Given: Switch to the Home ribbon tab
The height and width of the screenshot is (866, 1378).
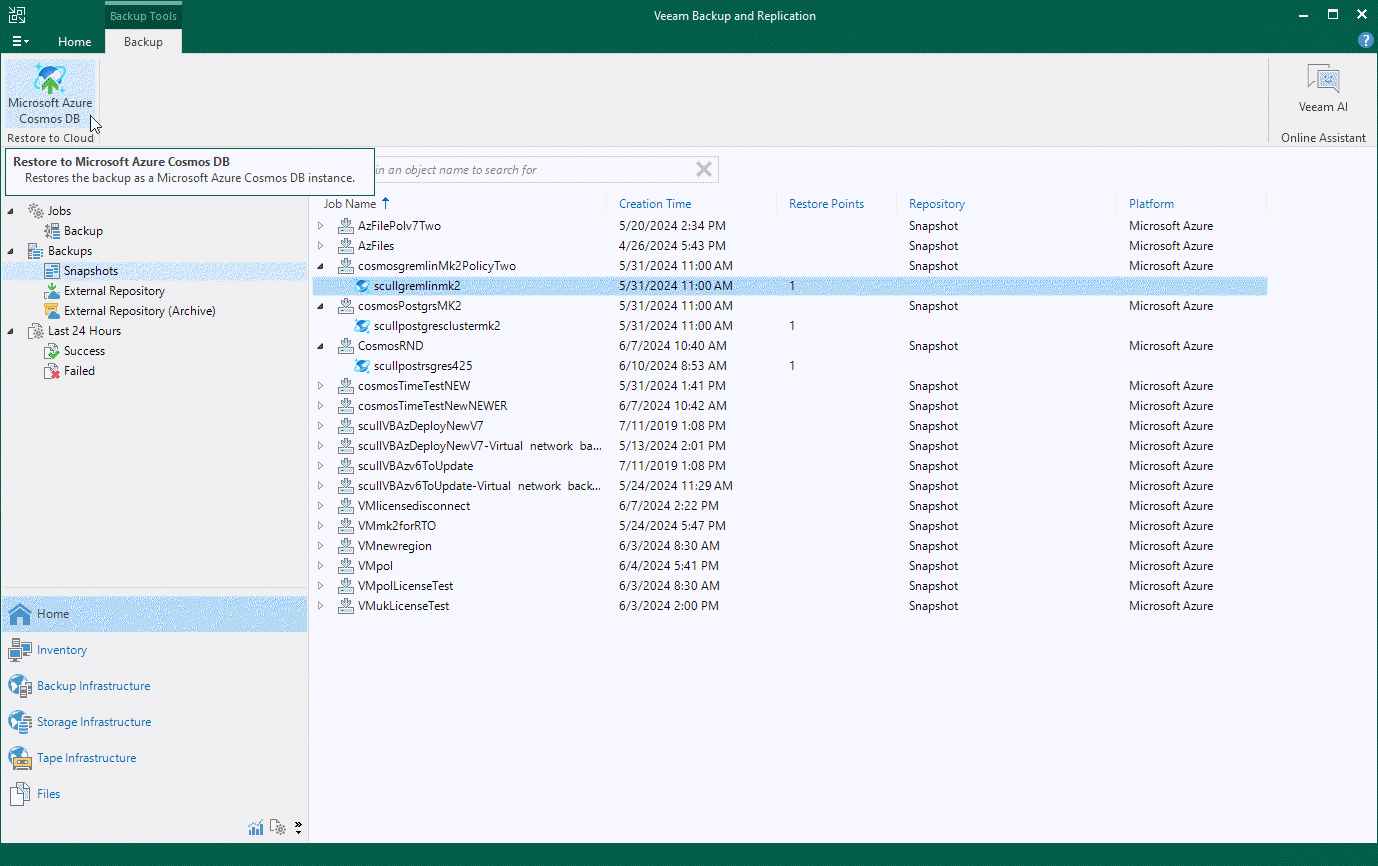Looking at the screenshot, I should click(x=75, y=42).
